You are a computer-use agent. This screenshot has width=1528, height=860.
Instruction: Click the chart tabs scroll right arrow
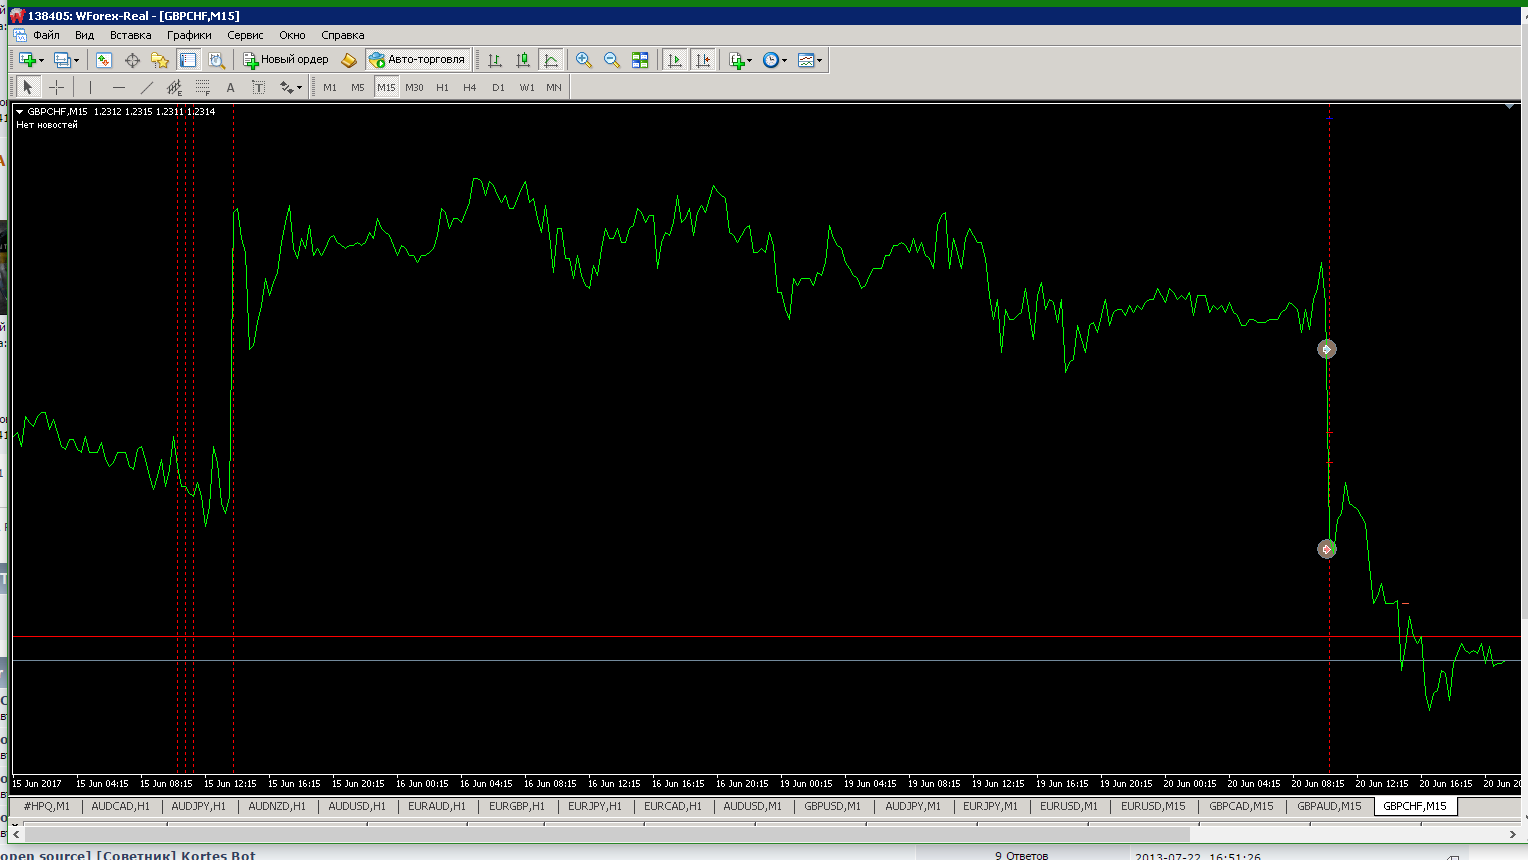coord(1512,833)
